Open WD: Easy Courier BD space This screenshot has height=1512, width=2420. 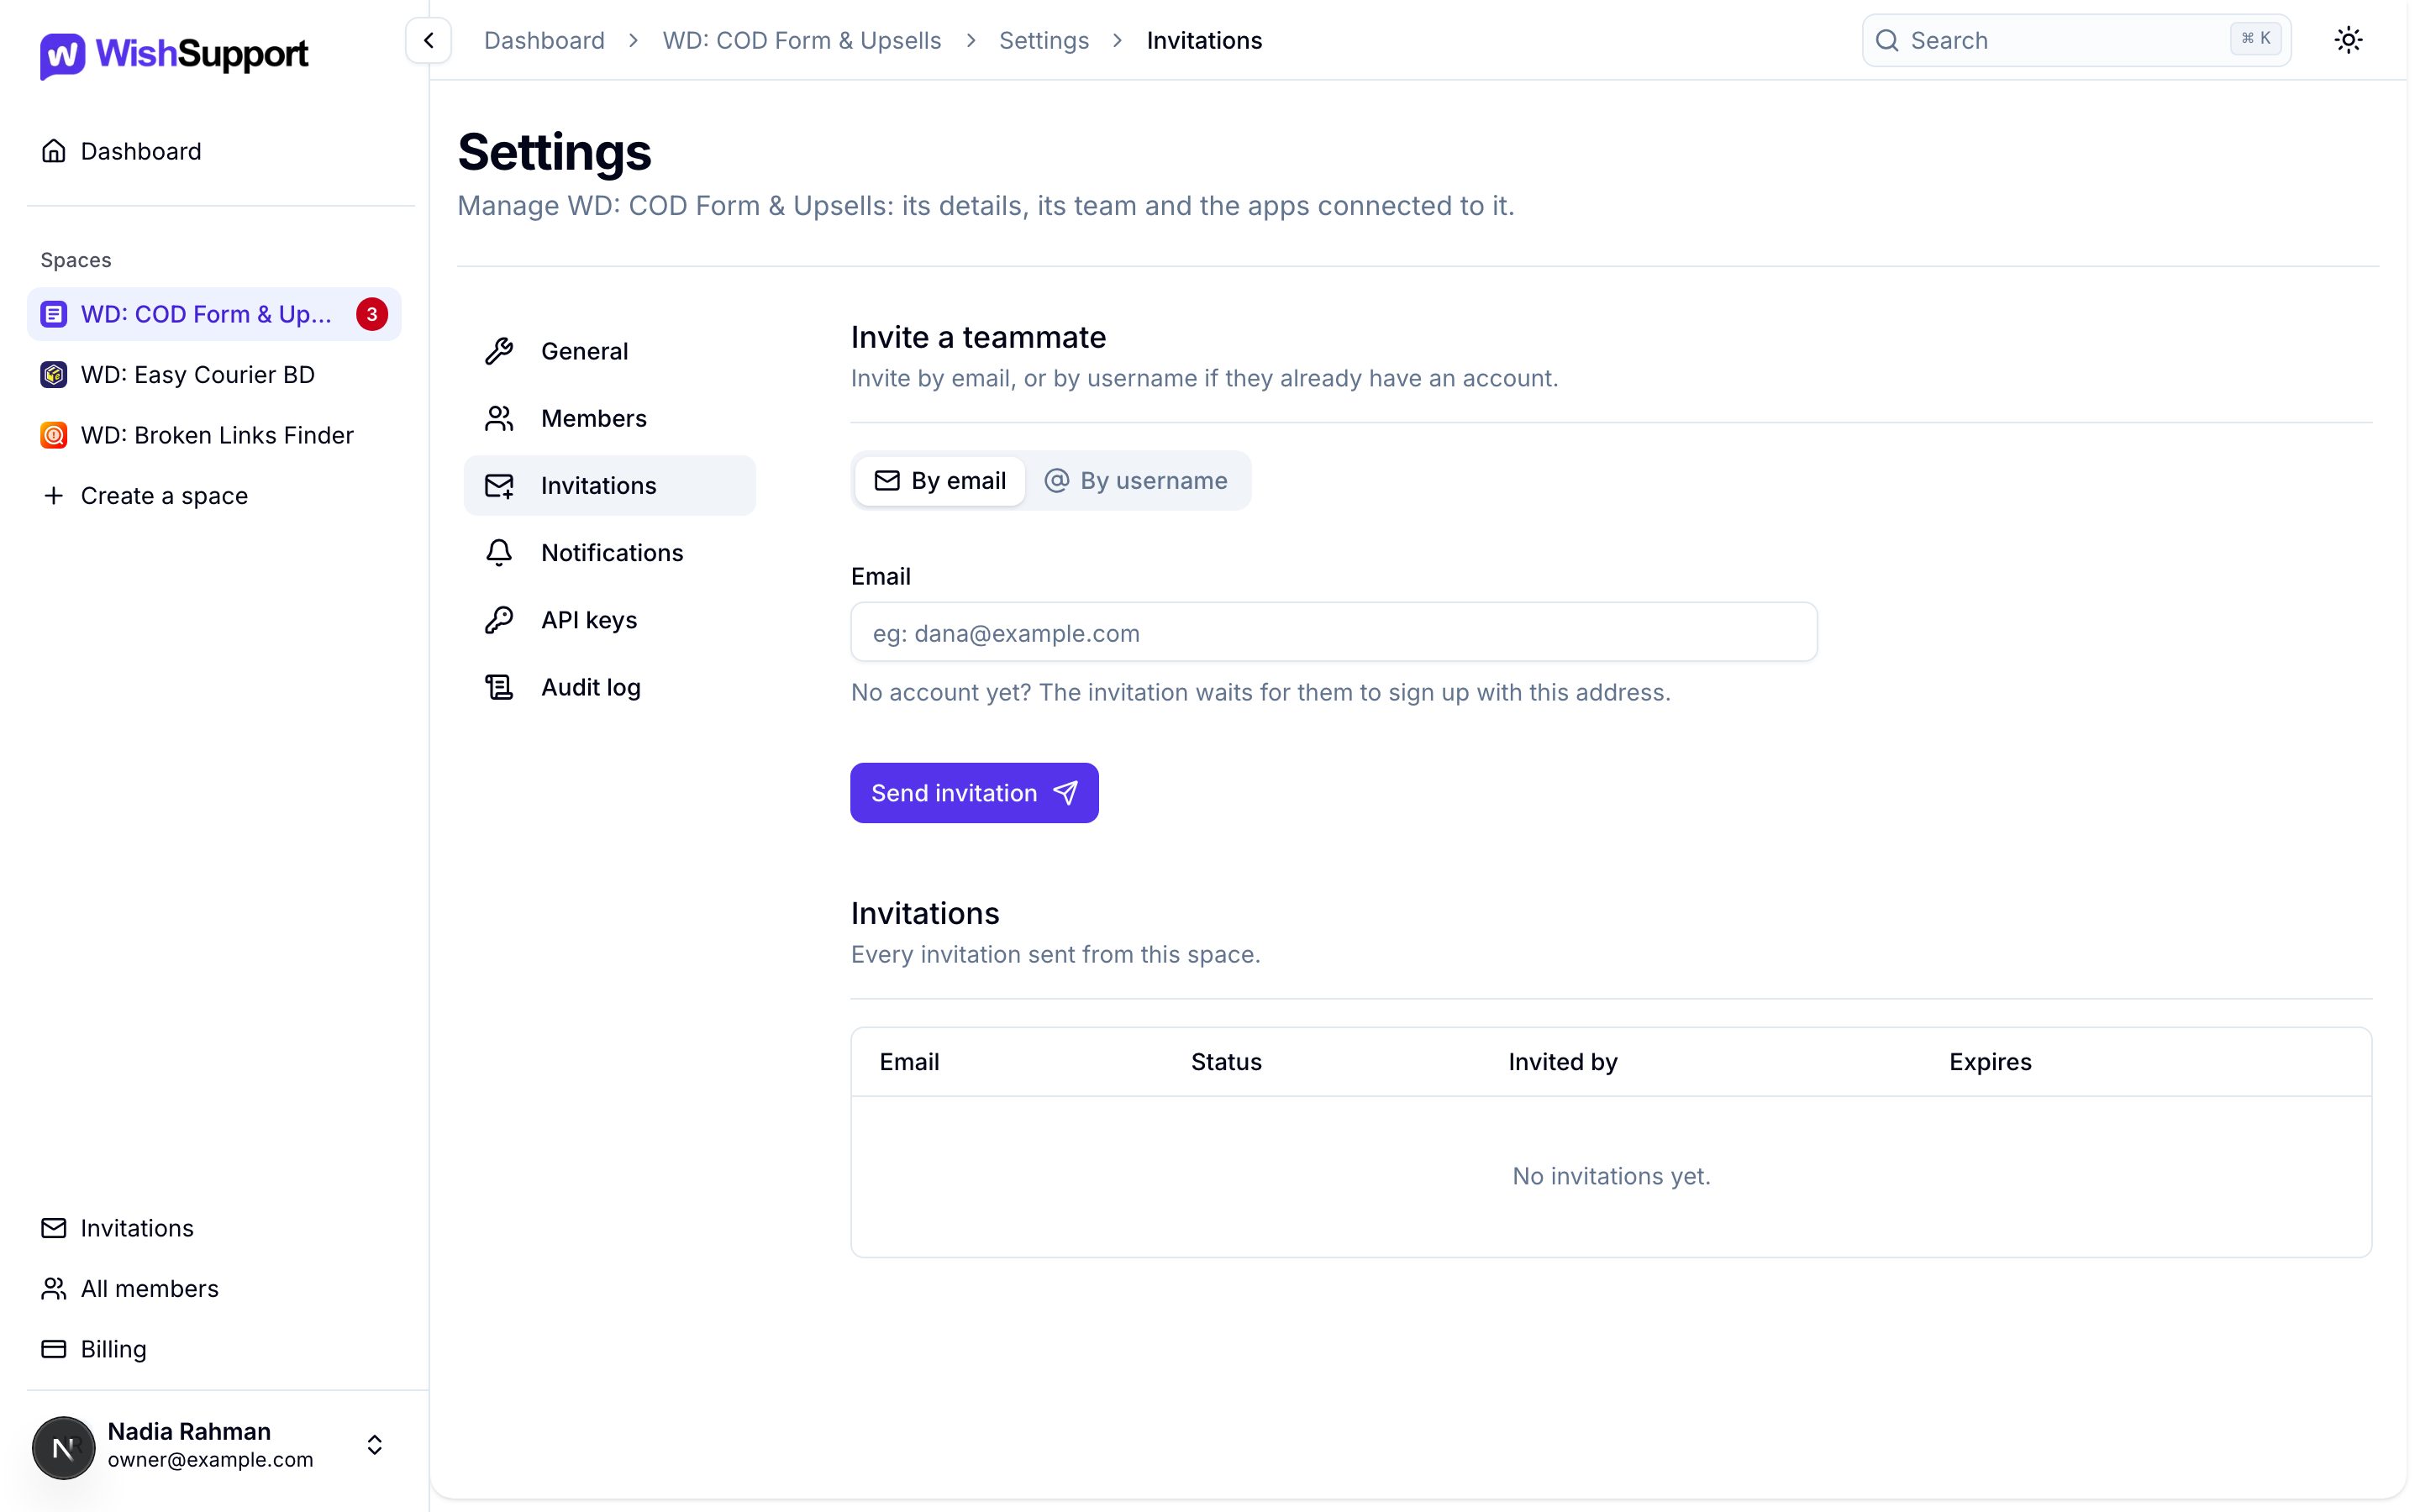click(214, 375)
